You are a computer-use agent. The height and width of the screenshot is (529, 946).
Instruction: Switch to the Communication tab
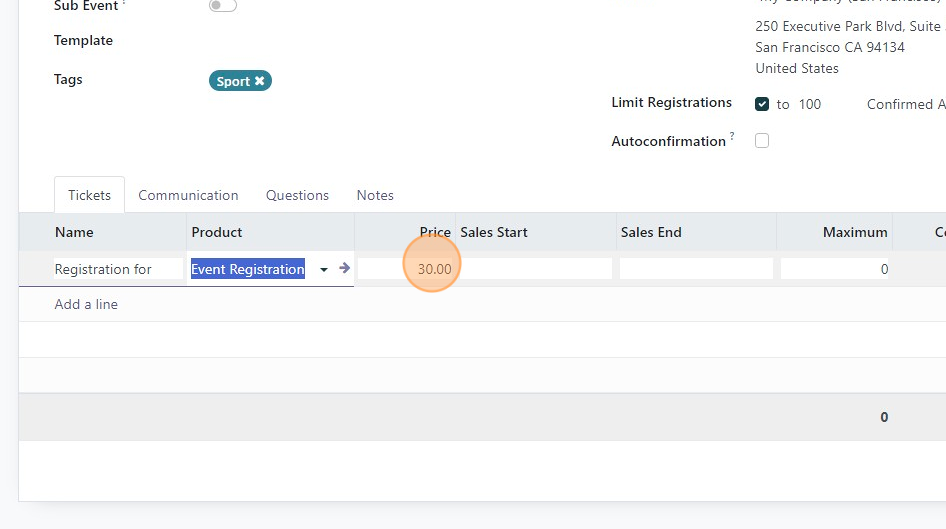pos(188,195)
